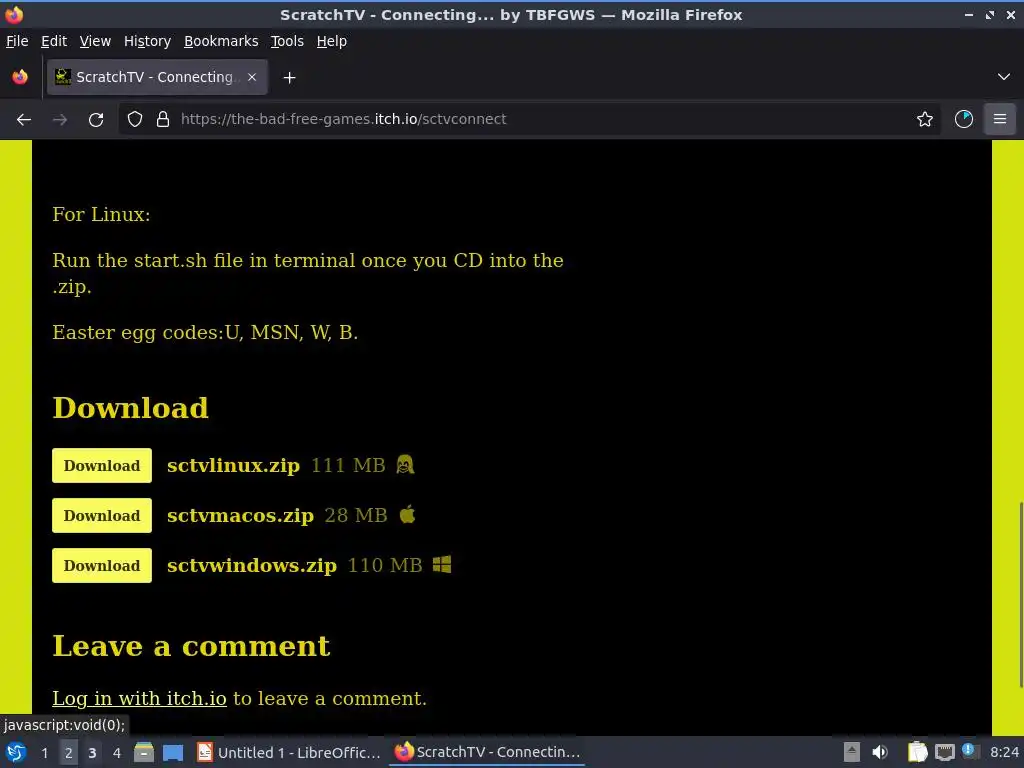
Task: Click the forward navigation arrow
Action: point(60,120)
